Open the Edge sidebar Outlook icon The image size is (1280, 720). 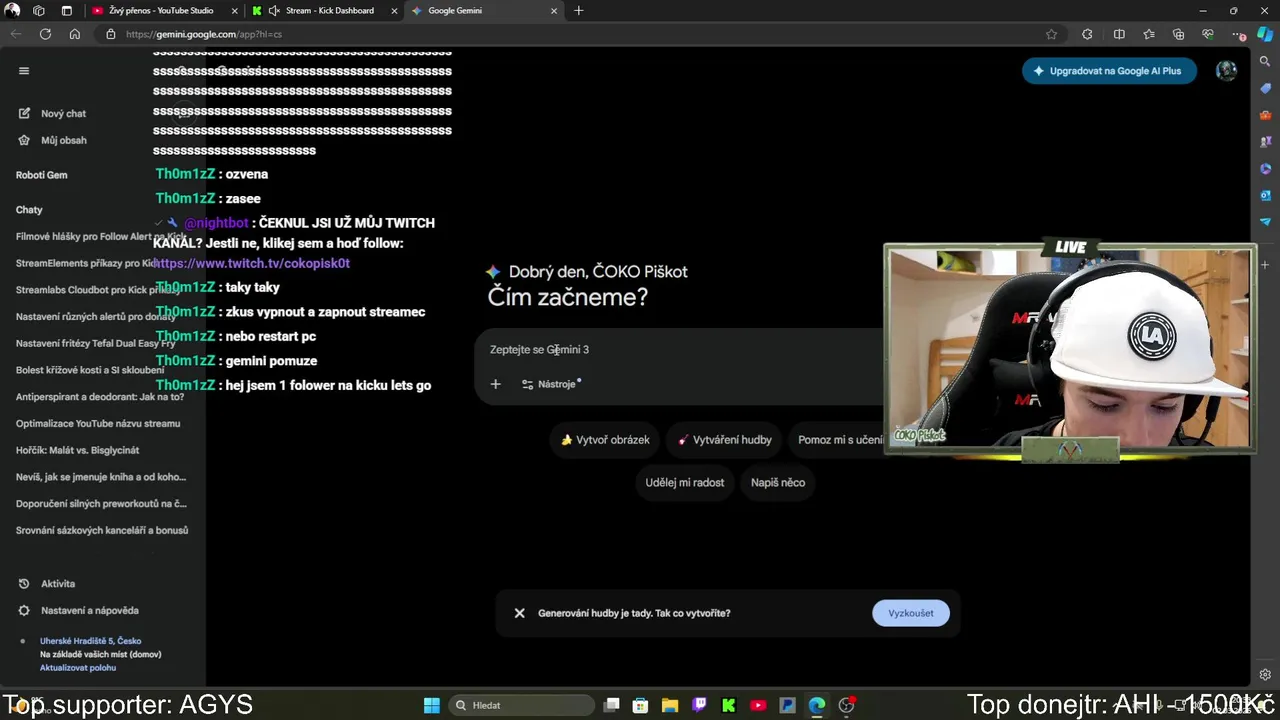tap(1265, 195)
